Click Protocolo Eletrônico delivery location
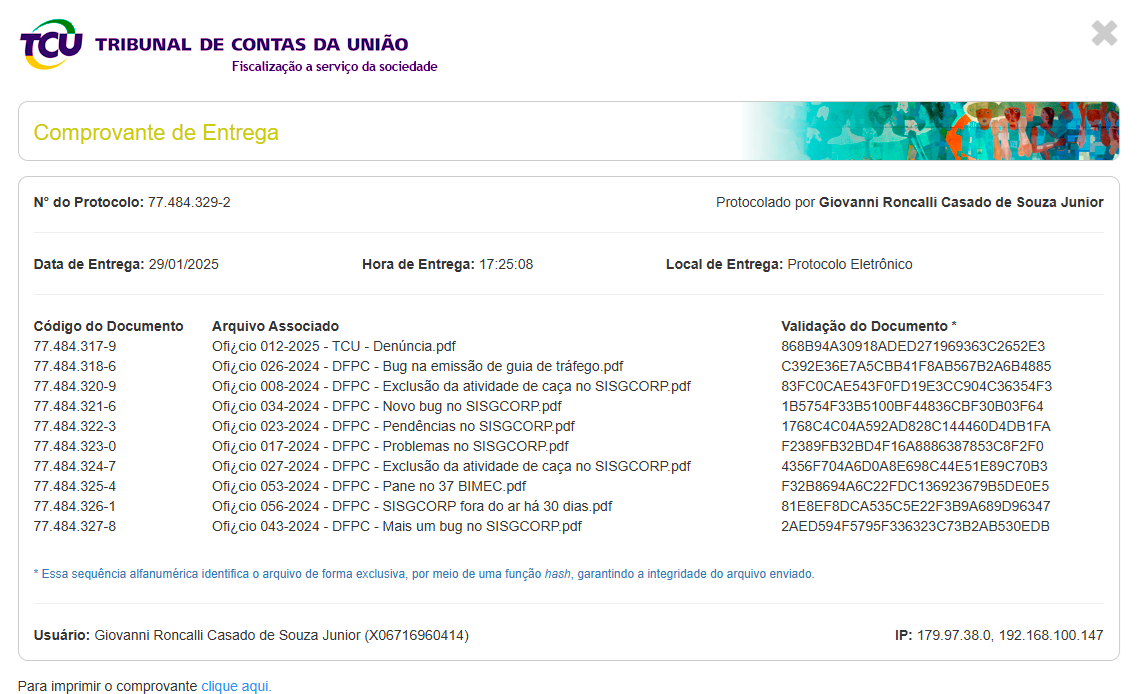 [850, 265]
